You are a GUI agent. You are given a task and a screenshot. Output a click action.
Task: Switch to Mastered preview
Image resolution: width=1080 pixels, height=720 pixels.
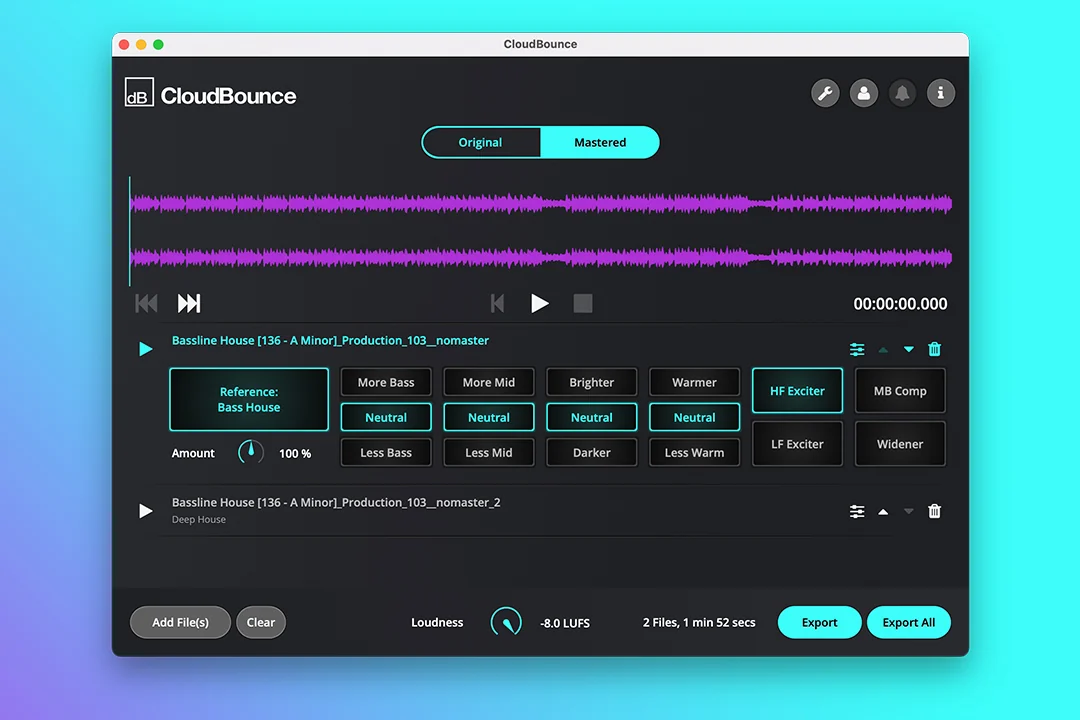pos(600,142)
